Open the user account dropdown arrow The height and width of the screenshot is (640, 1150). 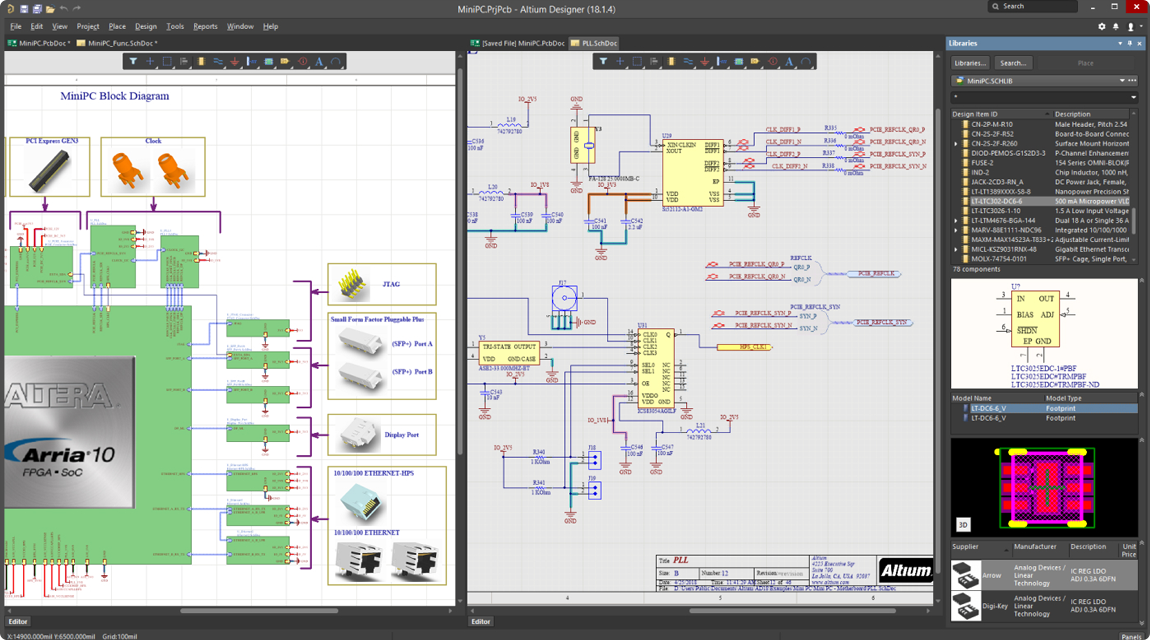coord(1140,26)
